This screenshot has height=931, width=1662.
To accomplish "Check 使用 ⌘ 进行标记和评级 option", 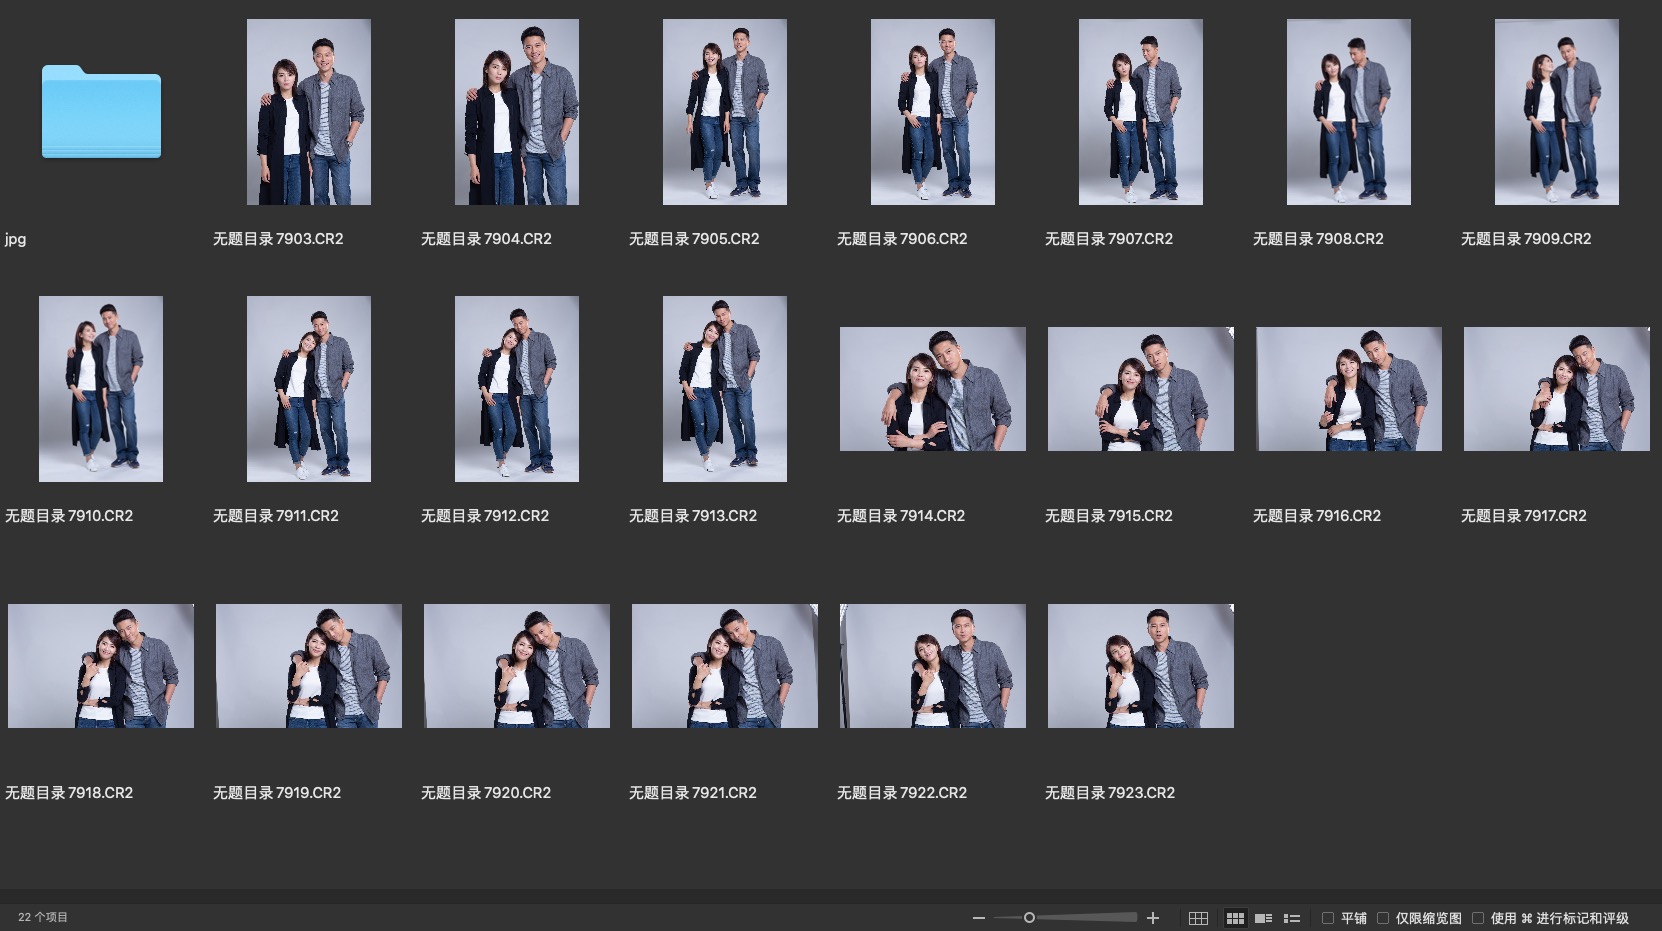I will pyautogui.click(x=1478, y=918).
